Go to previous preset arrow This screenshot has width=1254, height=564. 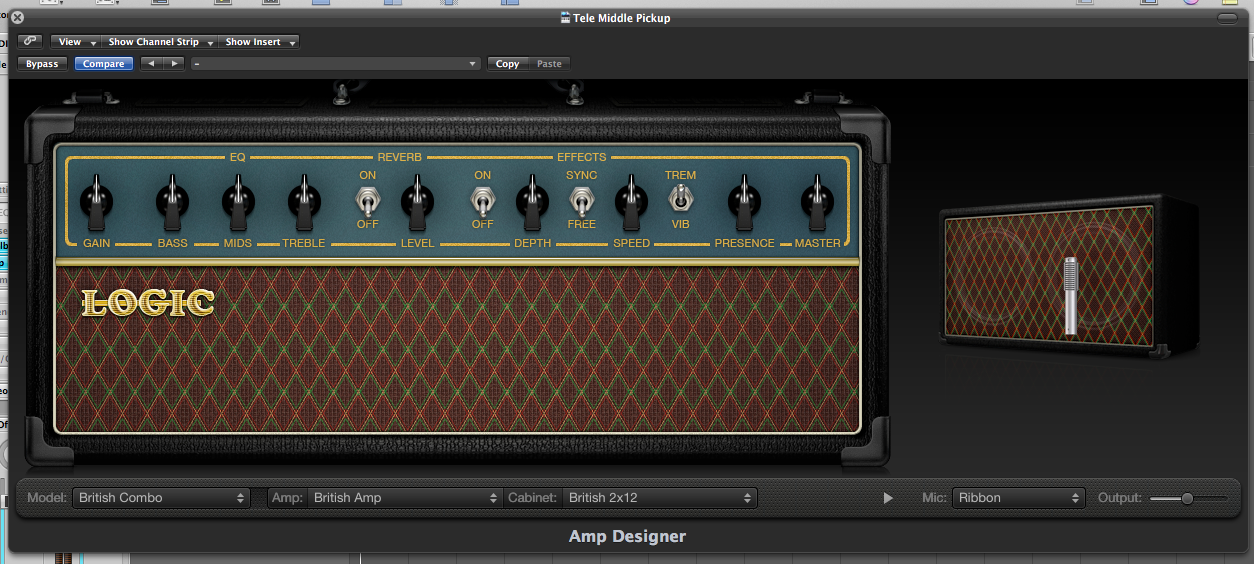[x=150, y=64]
